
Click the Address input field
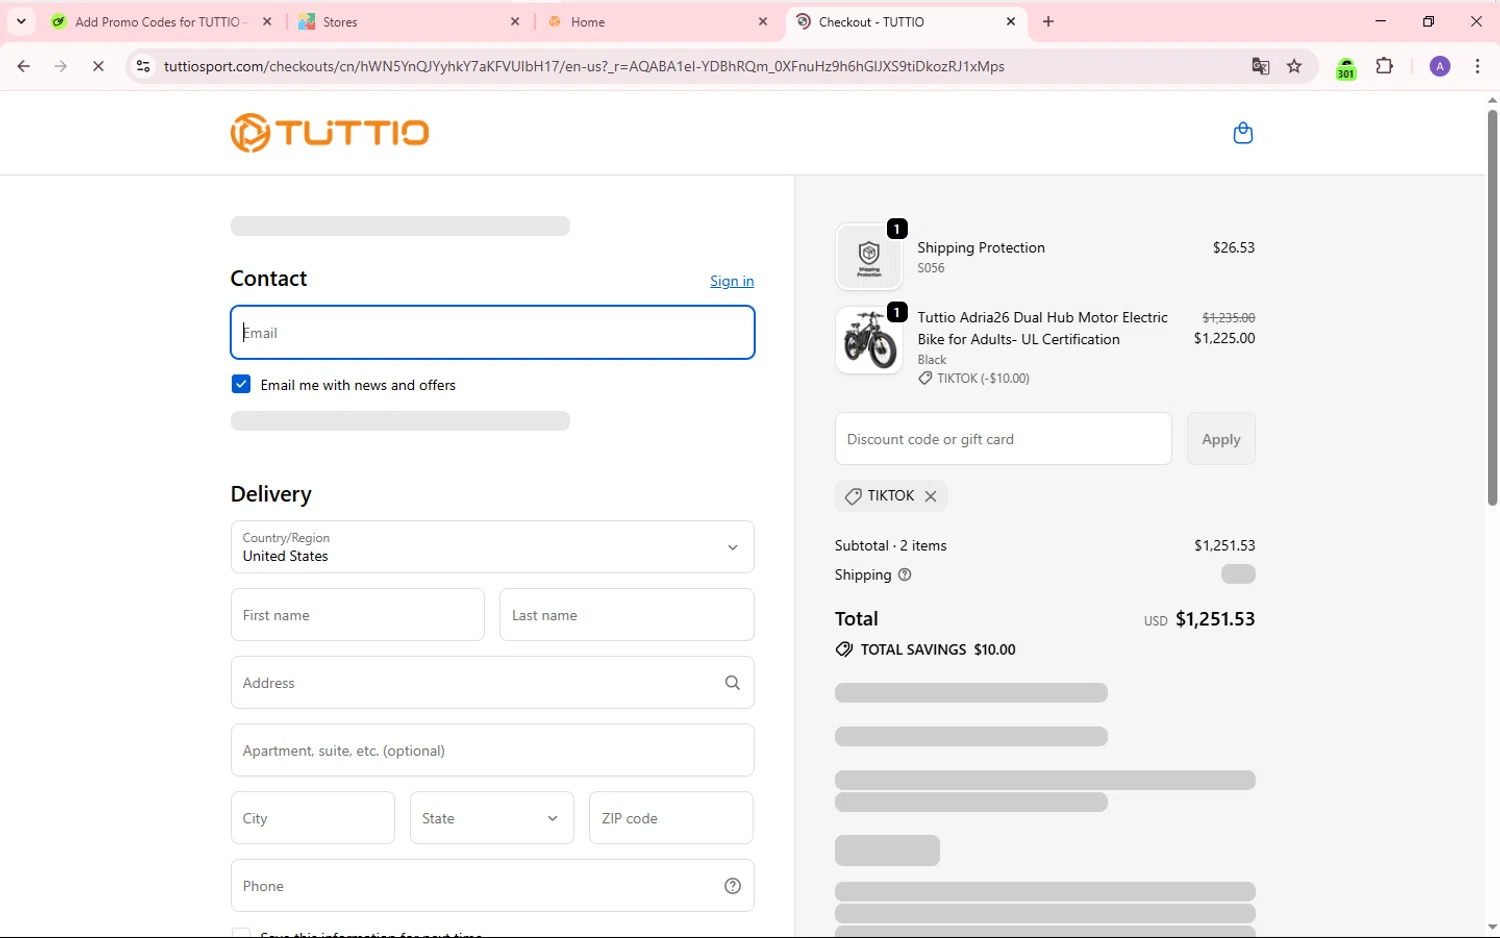pyautogui.click(x=492, y=683)
